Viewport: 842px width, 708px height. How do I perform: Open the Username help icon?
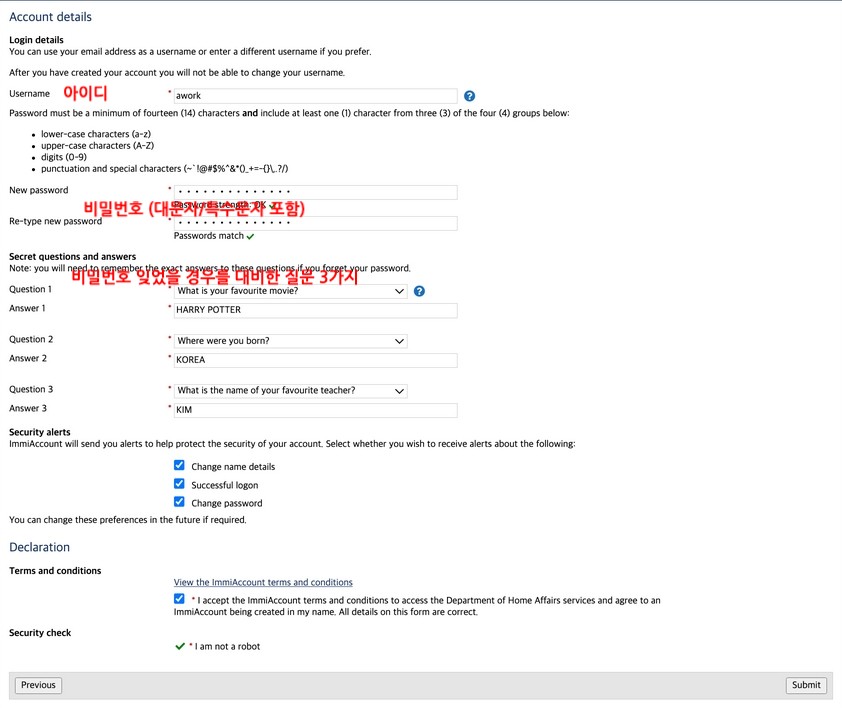click(469, 96)
